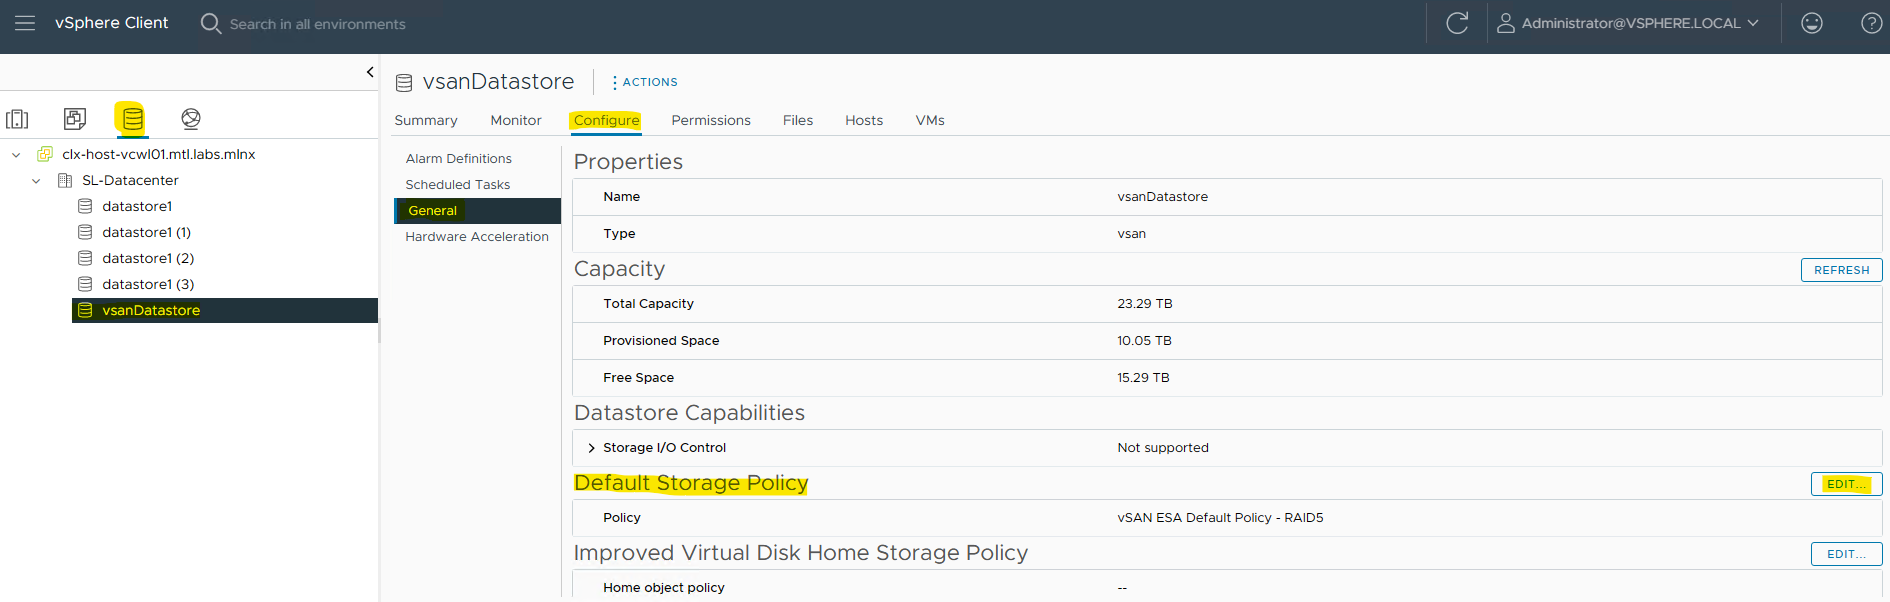Select datastore1 (2) in the tree
The image size is (1890, 602).
coord(148,258)
